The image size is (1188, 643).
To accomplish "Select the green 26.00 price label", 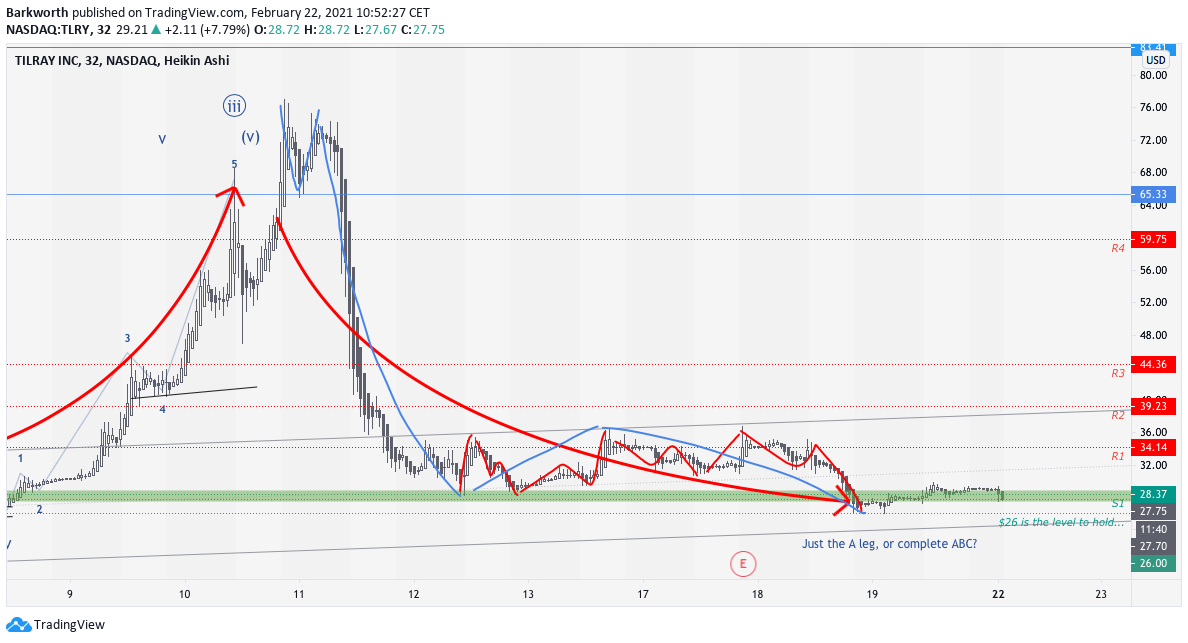I will (x=1153, y=563).
